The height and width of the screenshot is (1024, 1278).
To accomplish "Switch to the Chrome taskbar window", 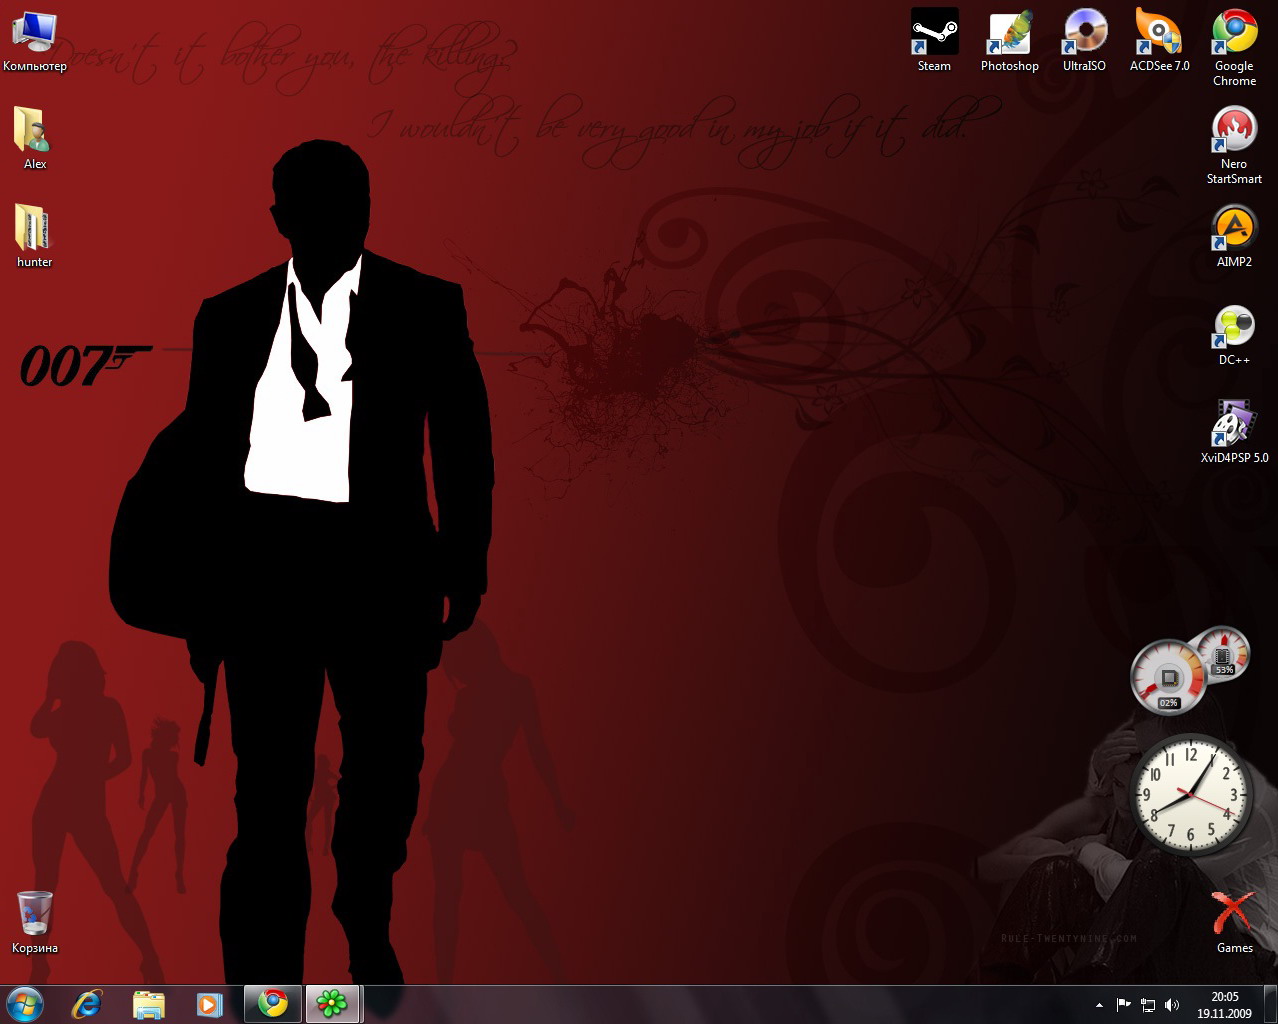I will pos(272,1004).
